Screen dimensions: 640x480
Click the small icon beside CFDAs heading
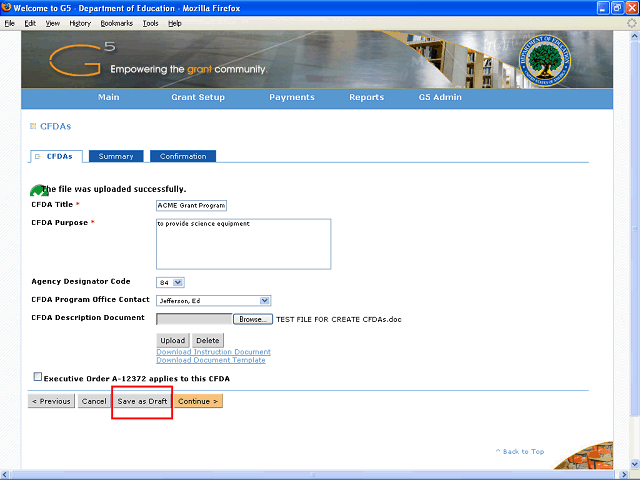(x=33, y=126)
